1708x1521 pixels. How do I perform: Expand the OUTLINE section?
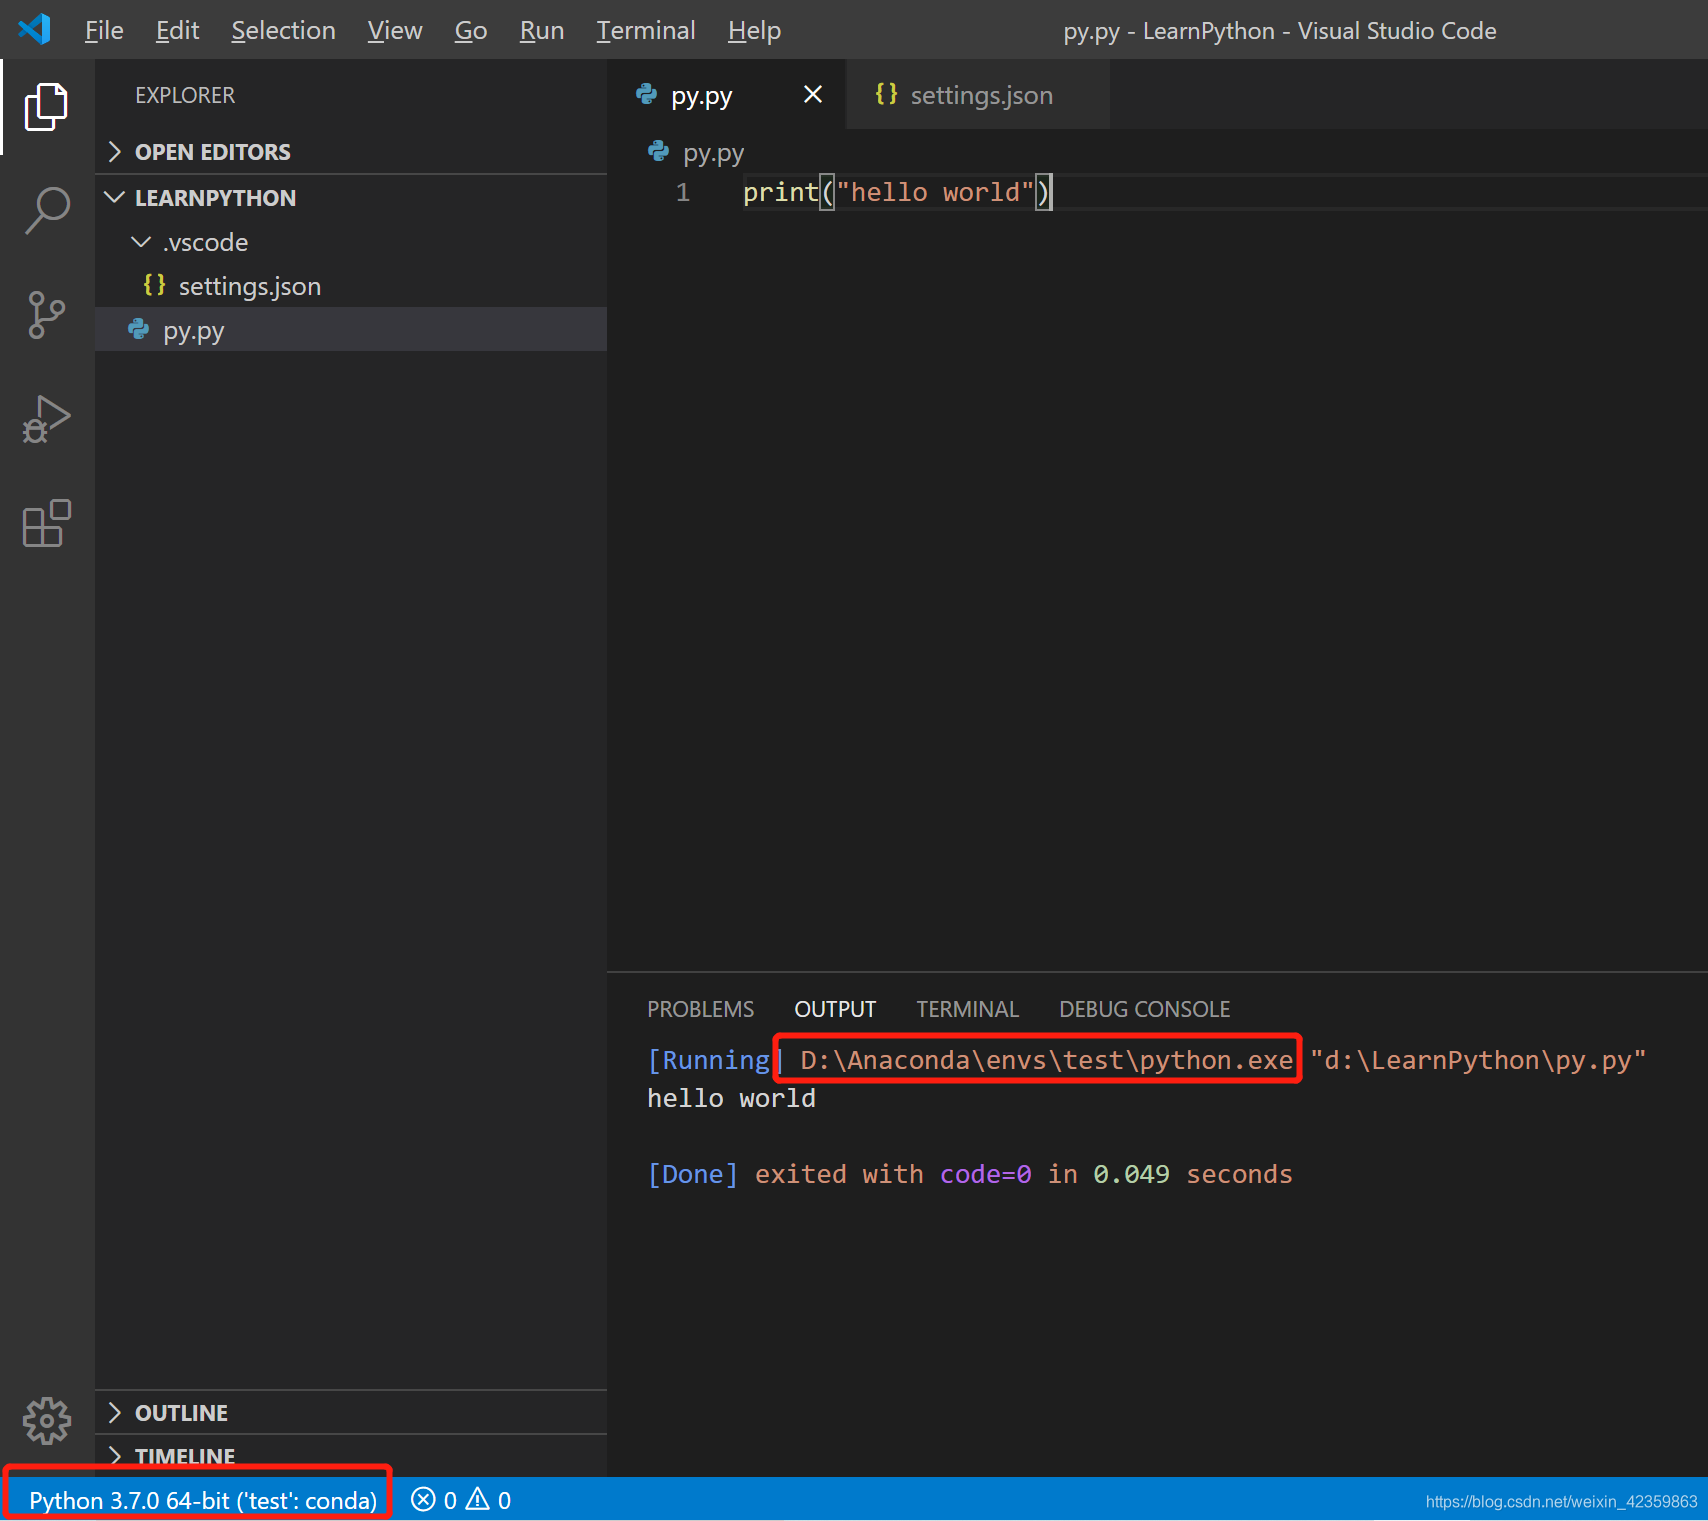(x=351, y=1412)
